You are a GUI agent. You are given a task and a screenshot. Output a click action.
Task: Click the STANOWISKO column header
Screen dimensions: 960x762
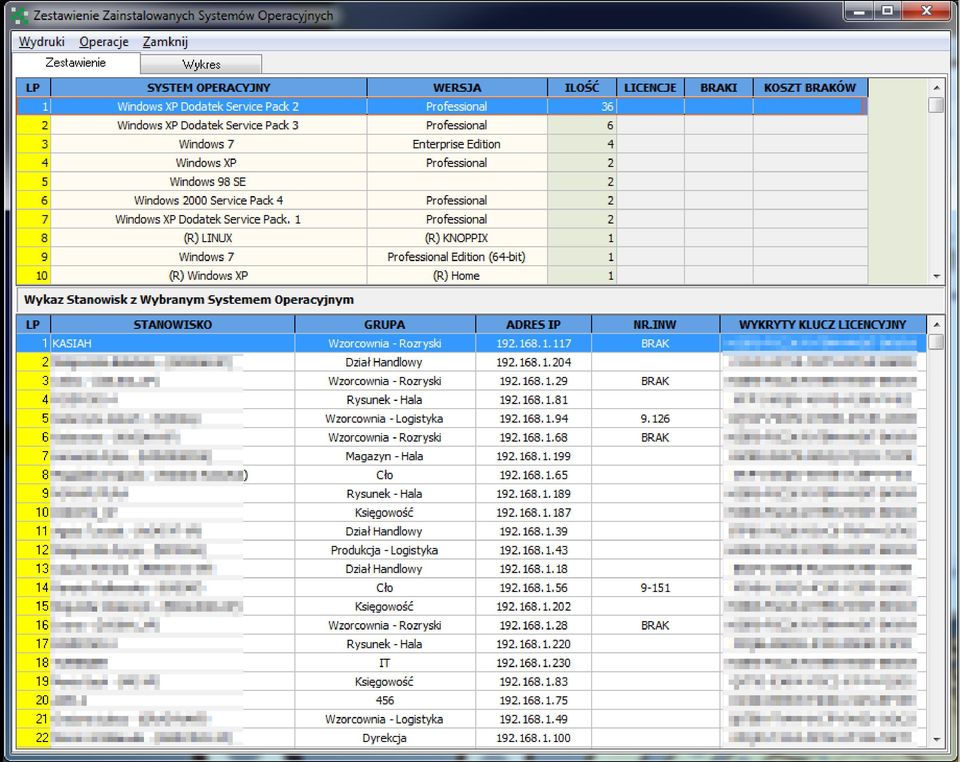(173, 324)
